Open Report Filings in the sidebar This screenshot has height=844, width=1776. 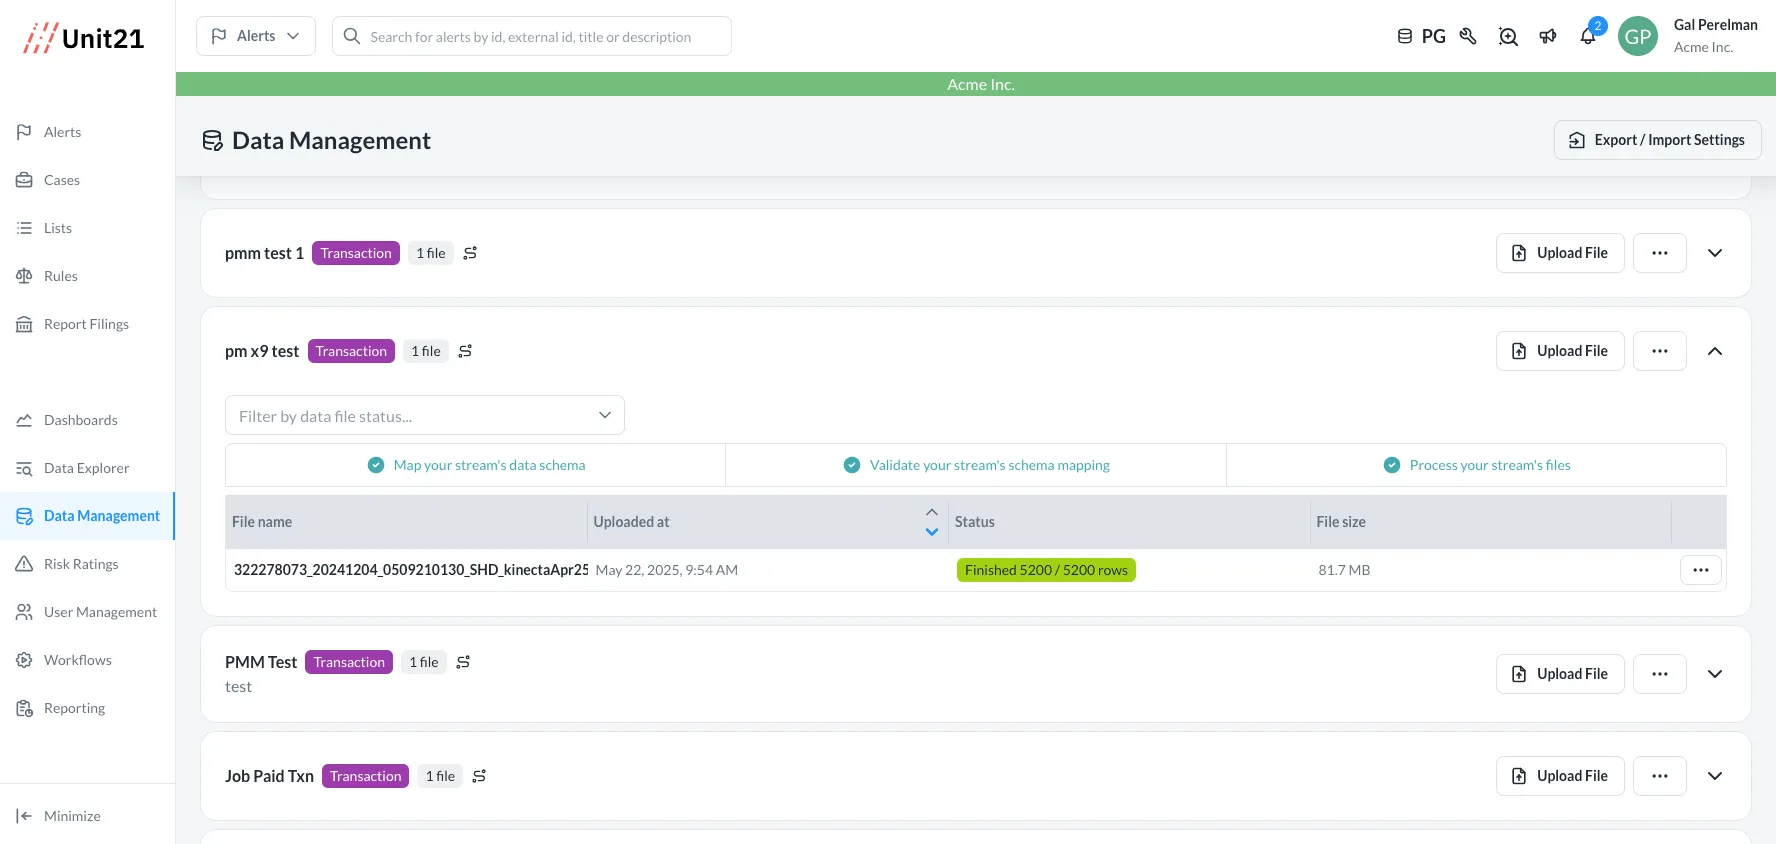(87, 324)
